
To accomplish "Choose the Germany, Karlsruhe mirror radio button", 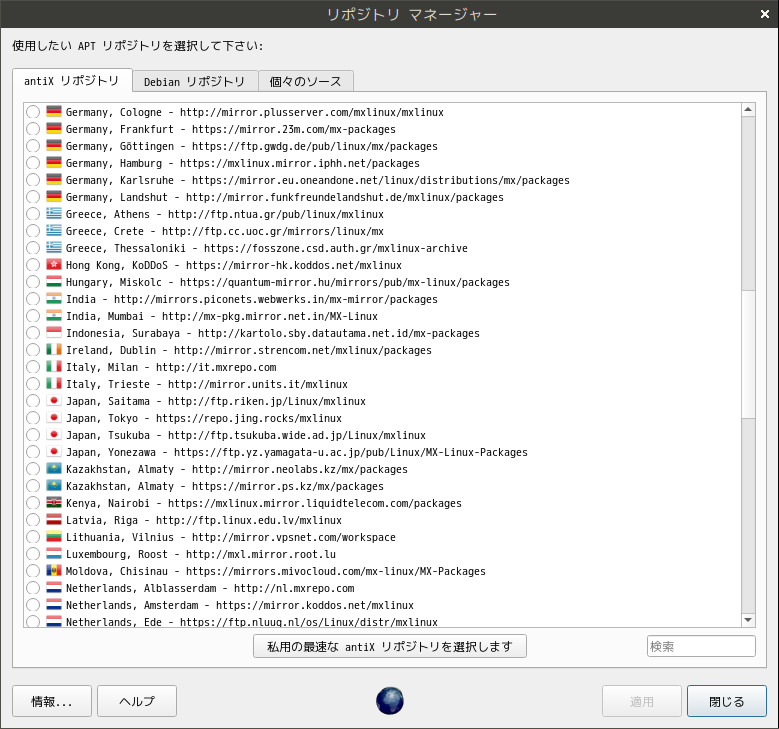I will (x=33, y=180).
